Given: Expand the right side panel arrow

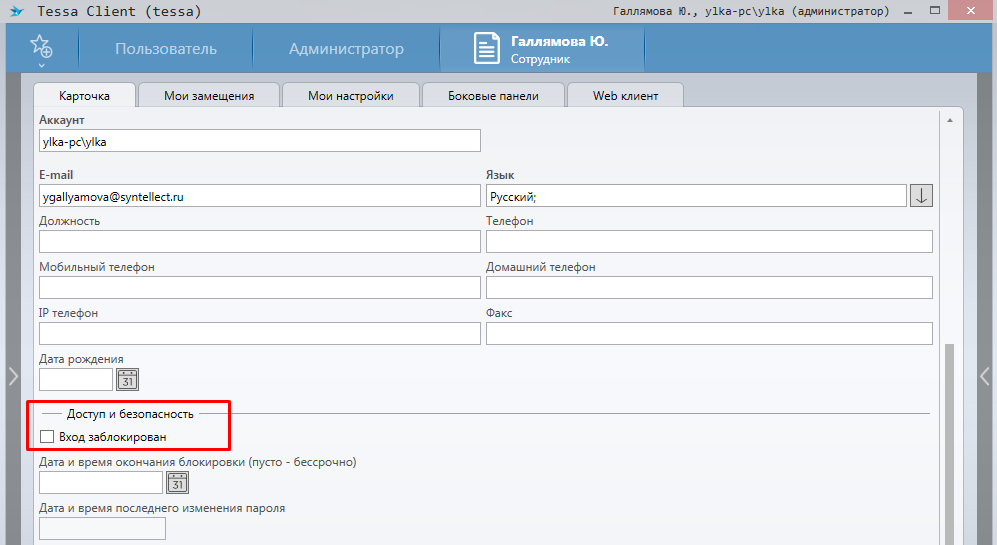Looking at the screenshot, I should (x=985, y=376).
